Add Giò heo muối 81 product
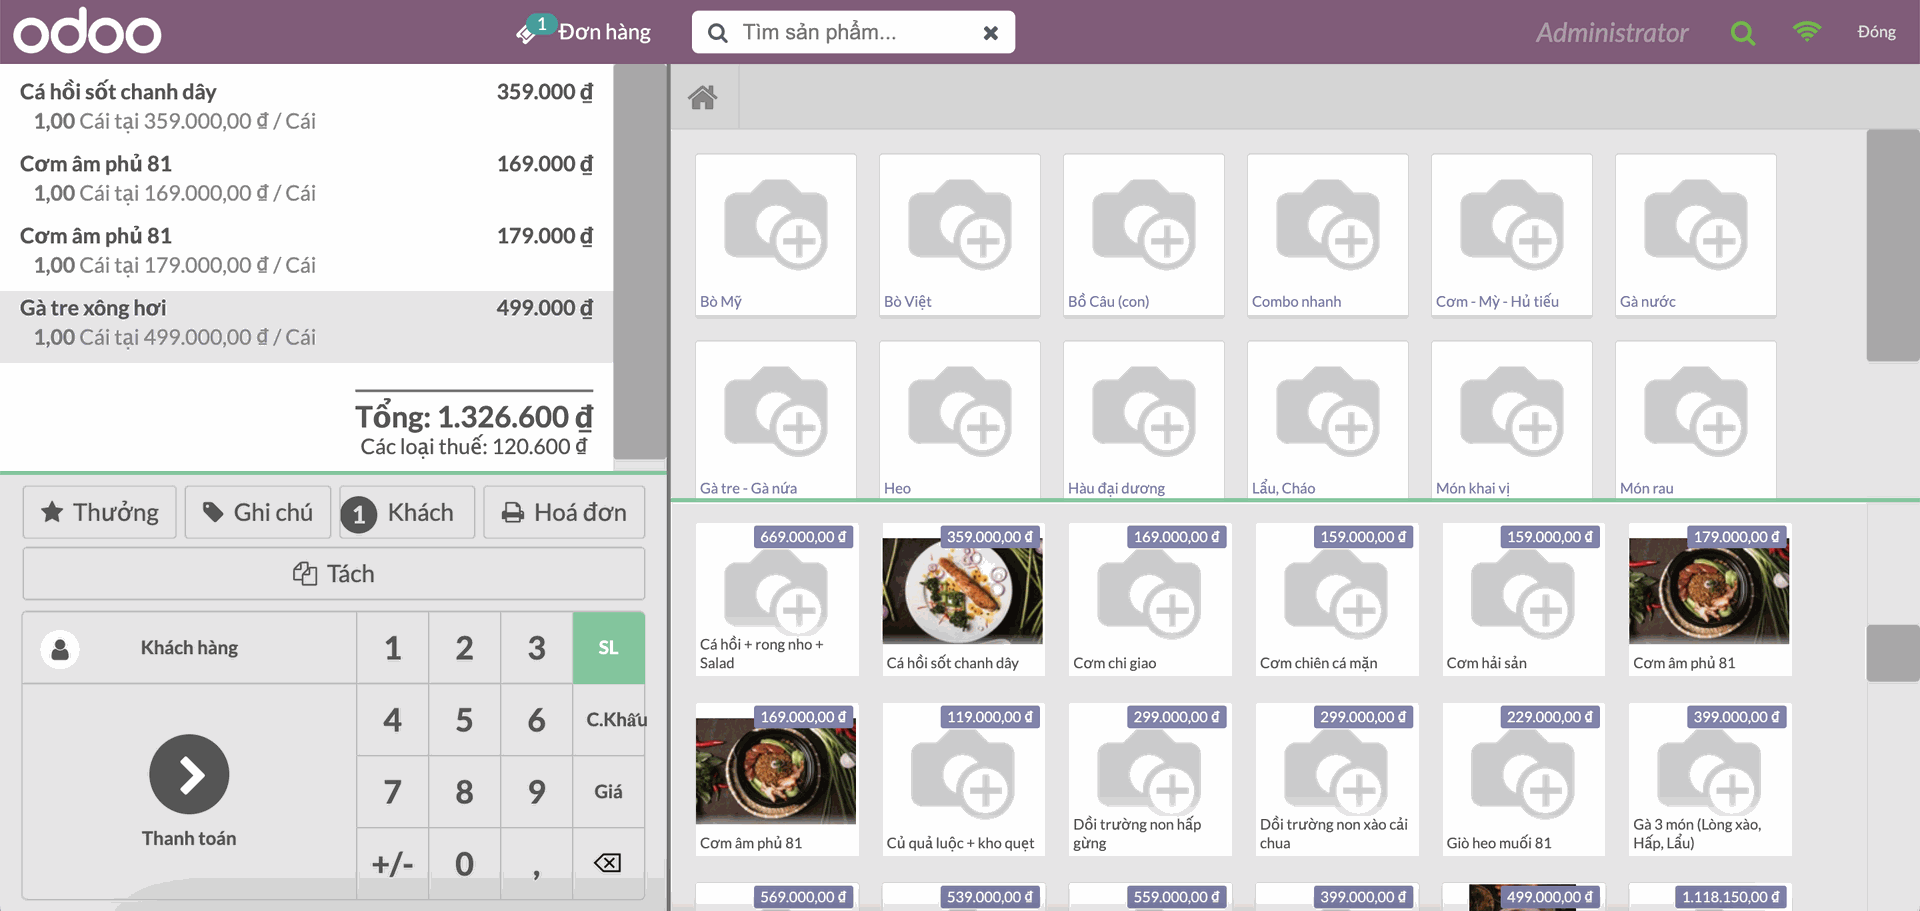The height and width of the screenshot is (911, 1920). pyautogui.click(x=1523, y=779)
